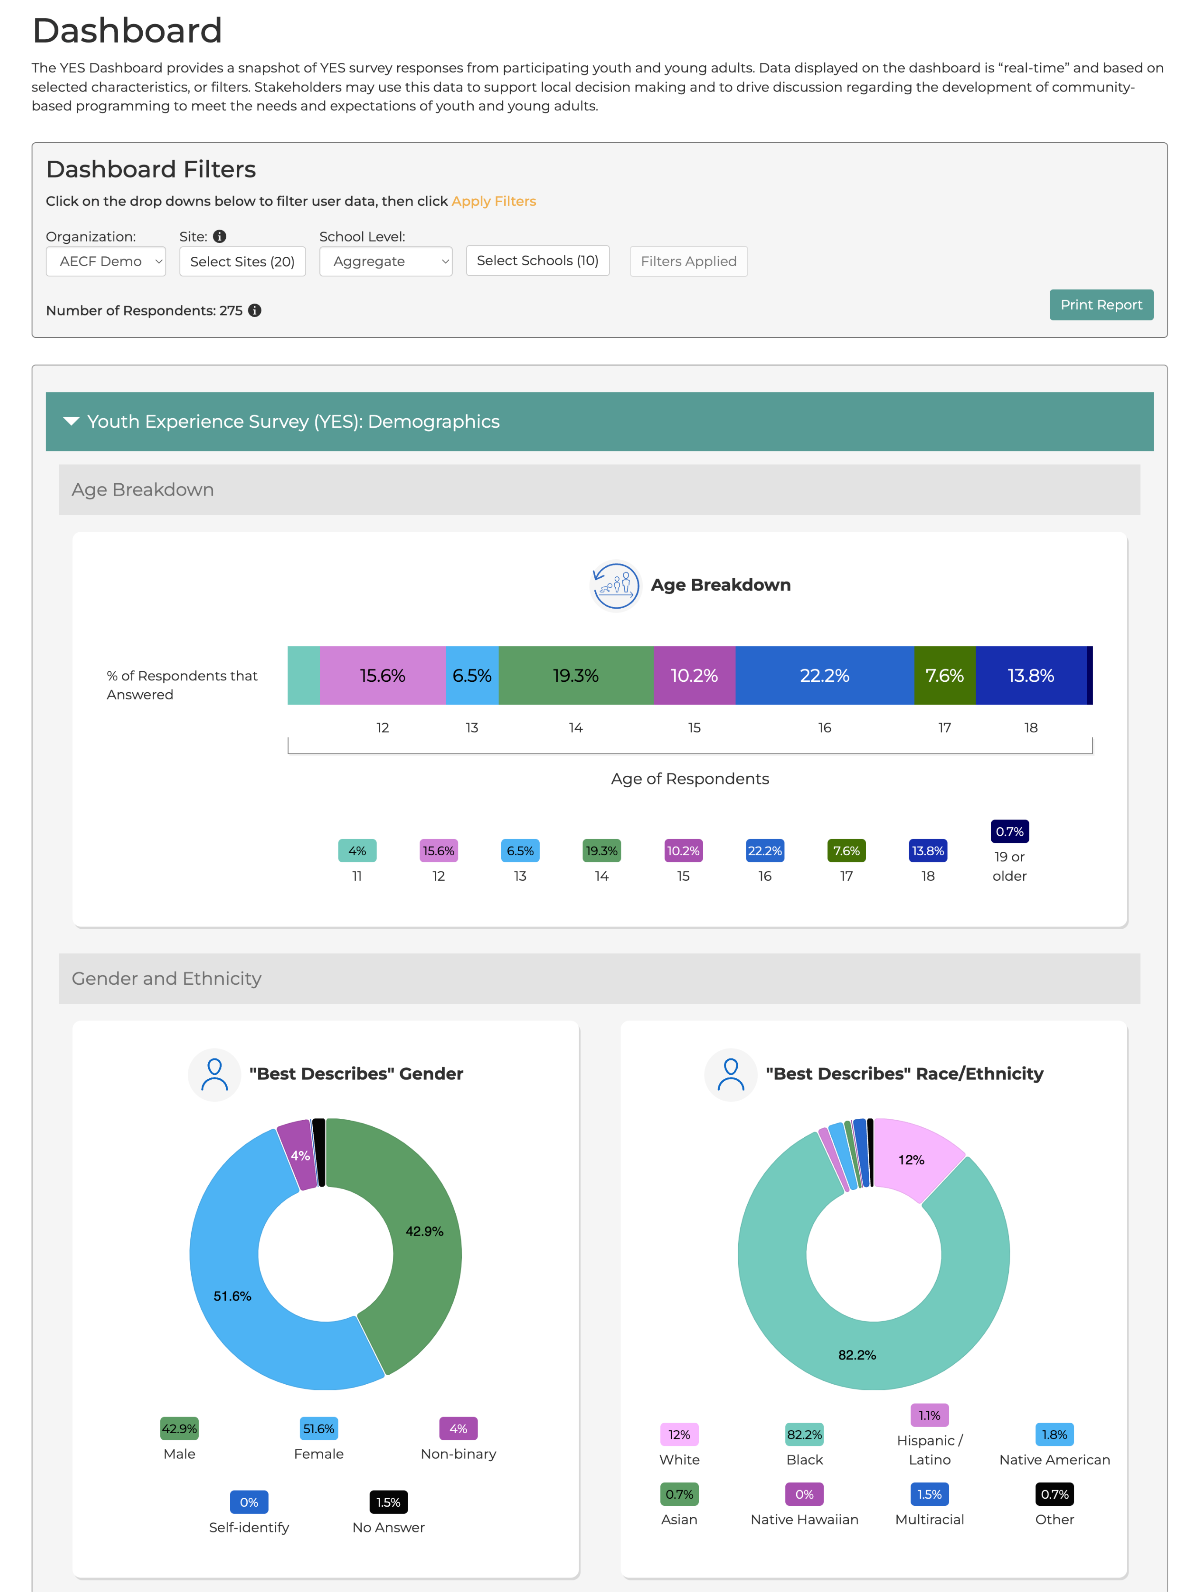Click the info icon next to Site
This screenshot has height=1592, width=1200.
220,237
